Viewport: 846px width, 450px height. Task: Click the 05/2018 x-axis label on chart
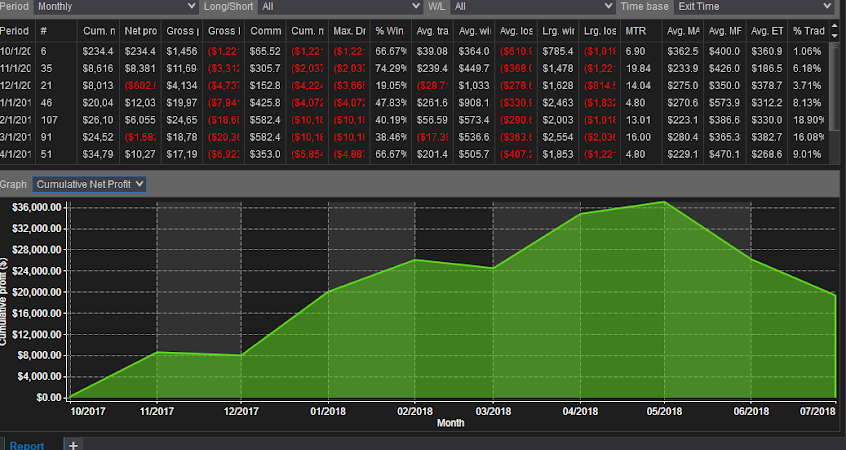[664, 411]
